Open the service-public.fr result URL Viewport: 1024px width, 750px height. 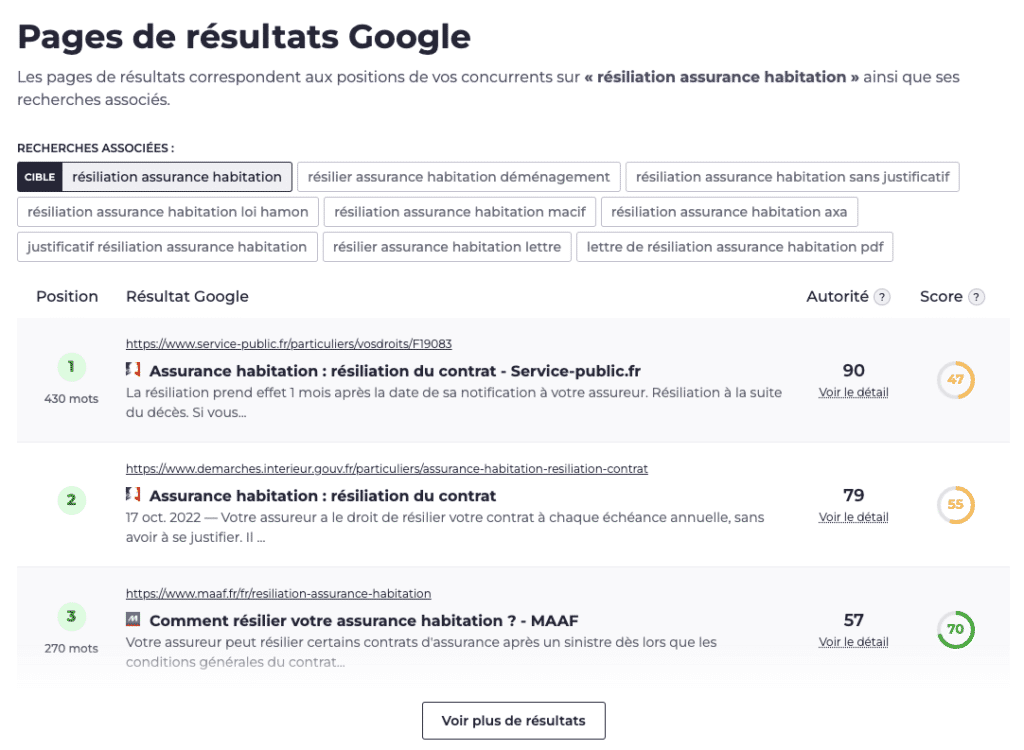tap(288, 343)
